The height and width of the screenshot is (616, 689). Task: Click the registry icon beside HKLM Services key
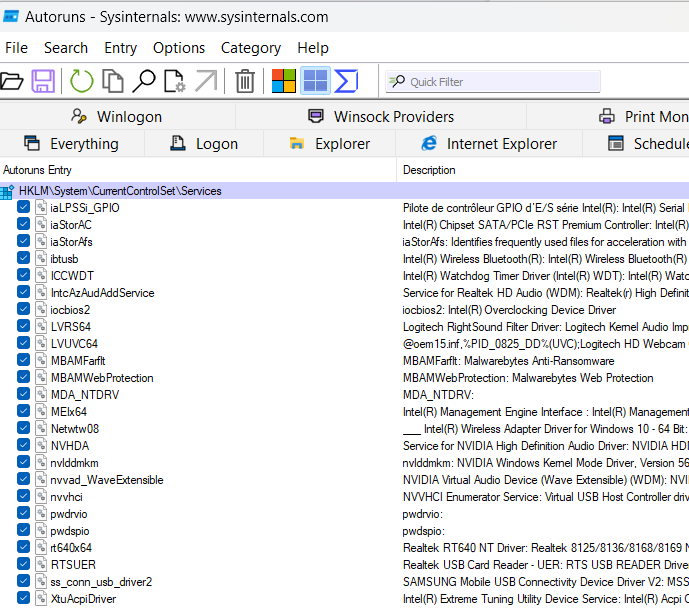pyautogui.click(x=7, y=192)
